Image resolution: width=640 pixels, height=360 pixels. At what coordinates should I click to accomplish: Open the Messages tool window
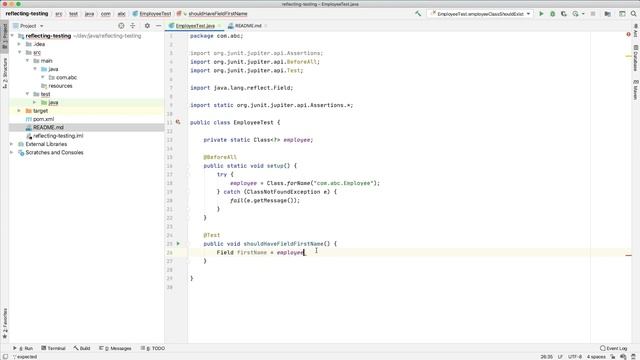115,348
